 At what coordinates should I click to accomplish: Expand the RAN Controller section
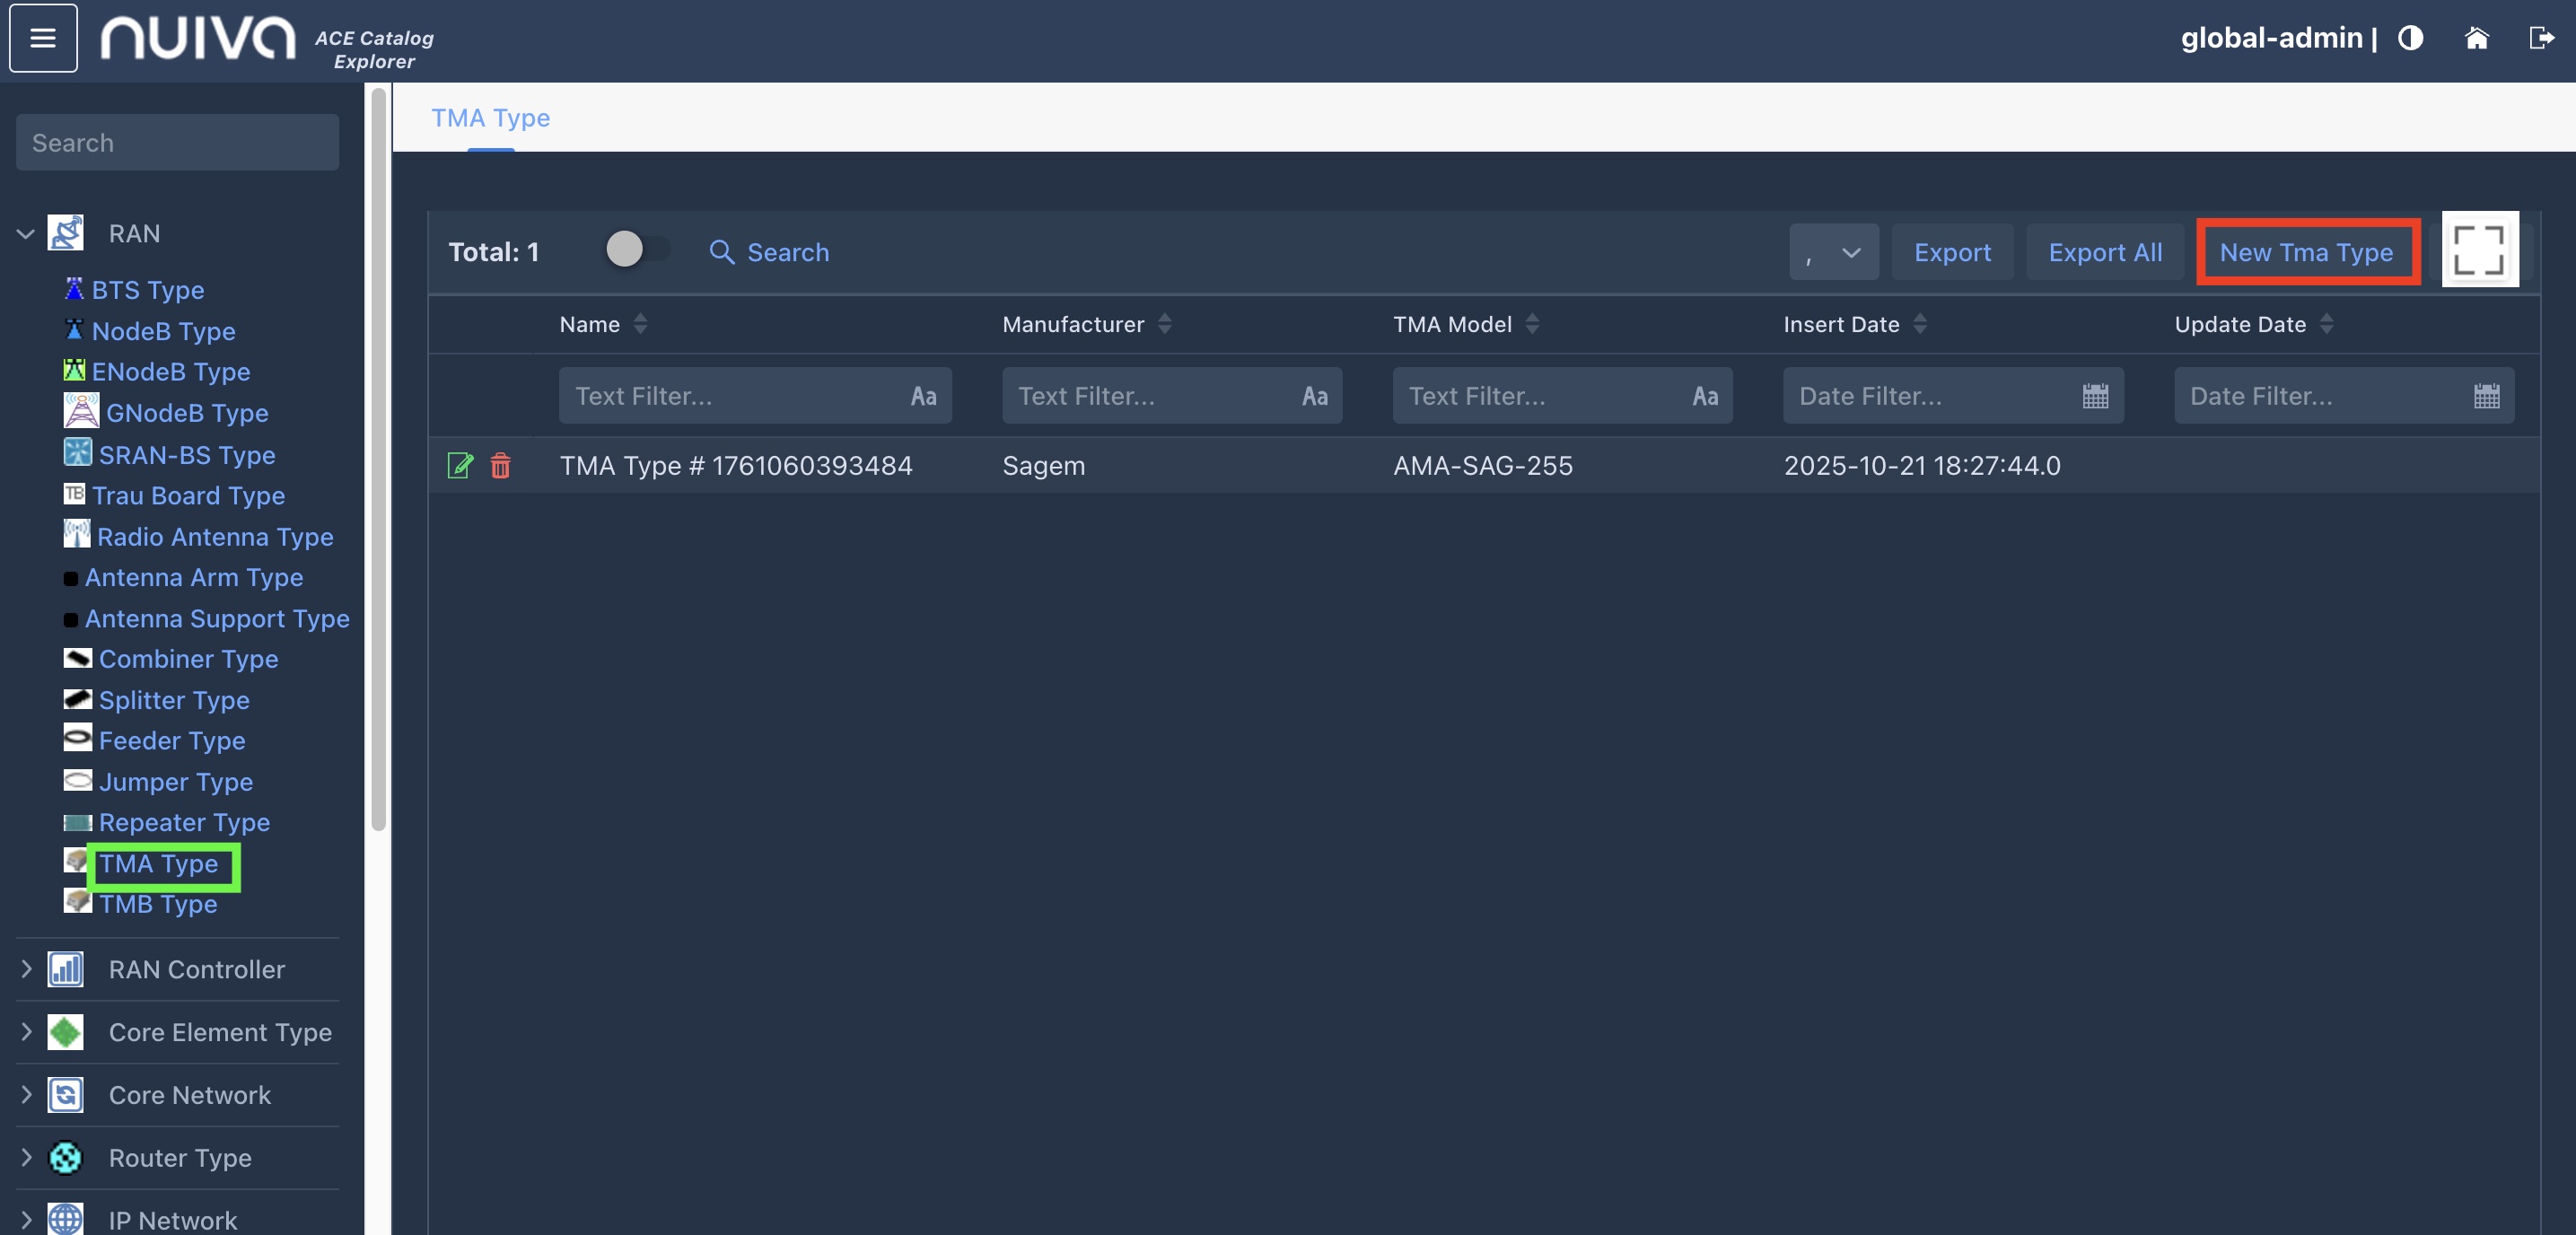26,969
